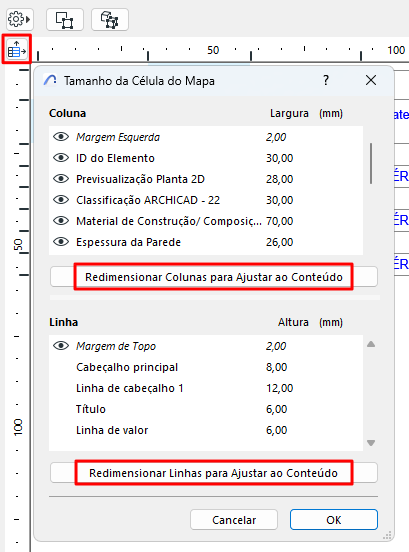This screenshot has width=409, height=552.
Task: Select the Margem de Topo row
Action: [x=206, y=346]
